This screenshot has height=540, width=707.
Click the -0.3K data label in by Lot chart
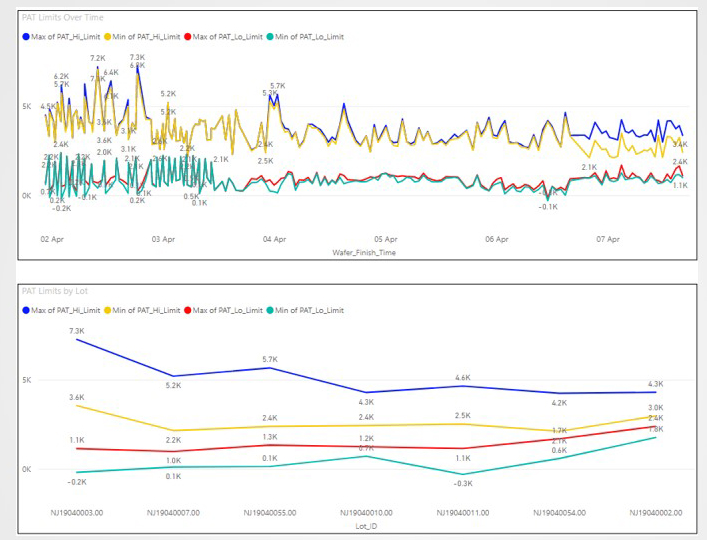pyautogui.click(x=462, y=483)
